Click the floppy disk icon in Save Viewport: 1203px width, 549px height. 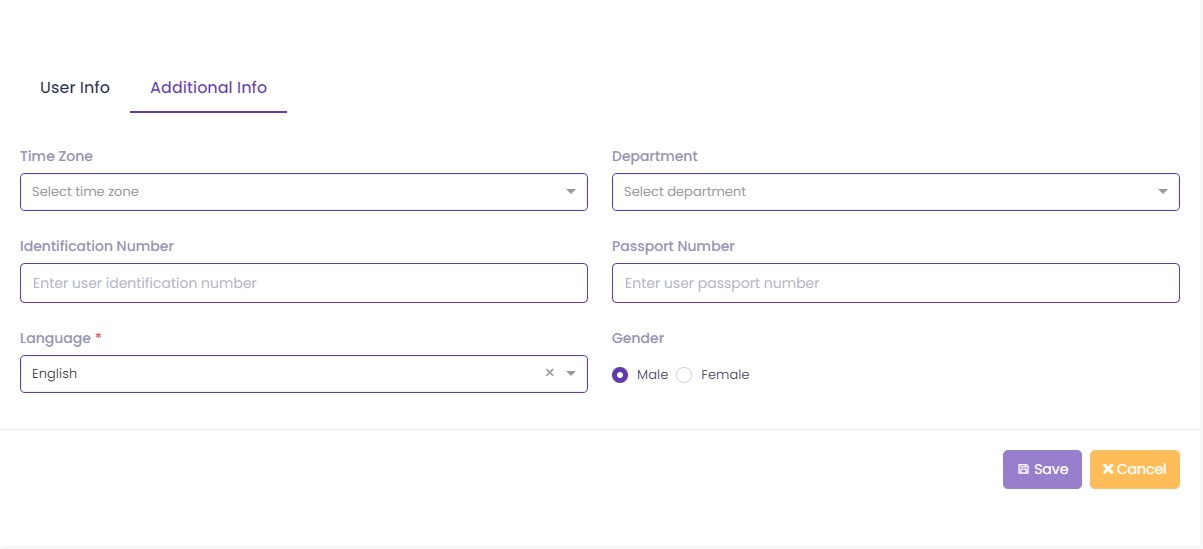[x=1023, y=470]
